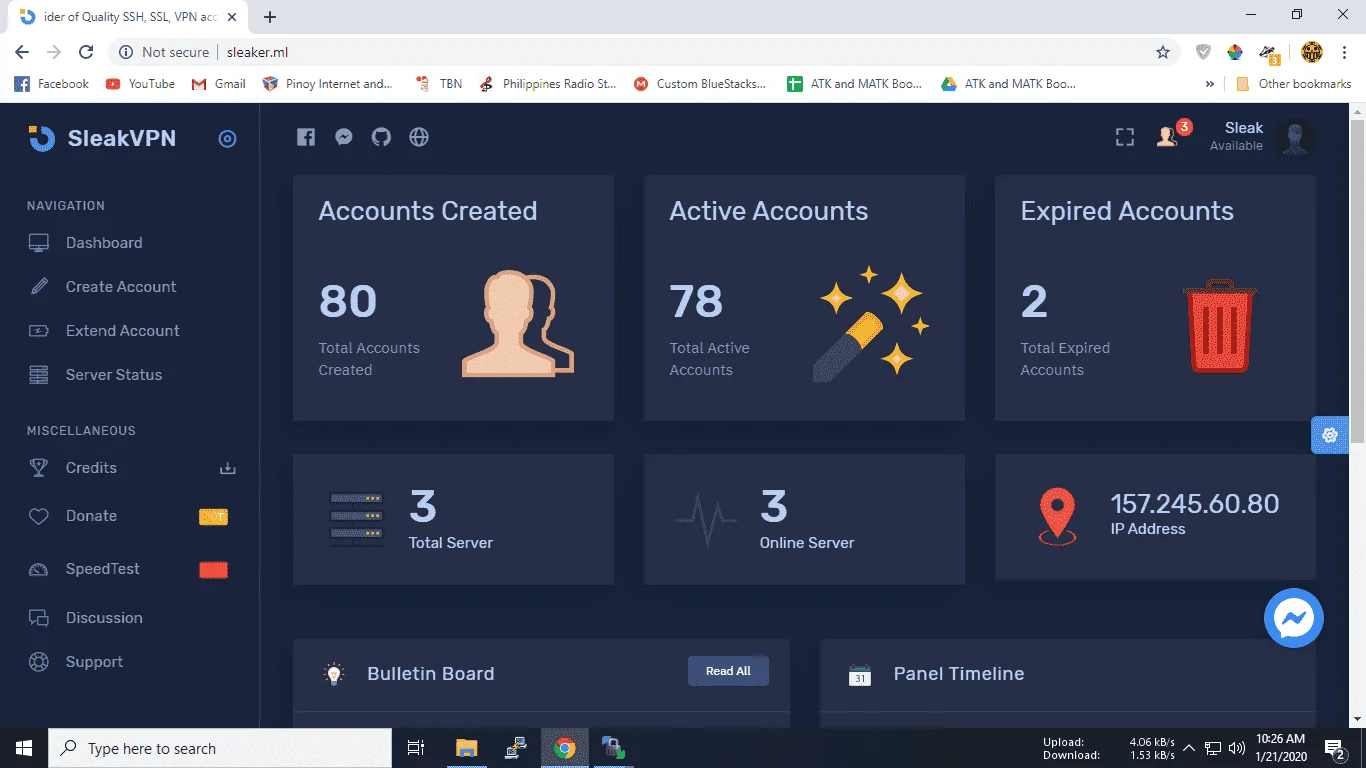1366x768 pixels.
Task: Click the pulse icon in Online Server
Action: [706, 520]
